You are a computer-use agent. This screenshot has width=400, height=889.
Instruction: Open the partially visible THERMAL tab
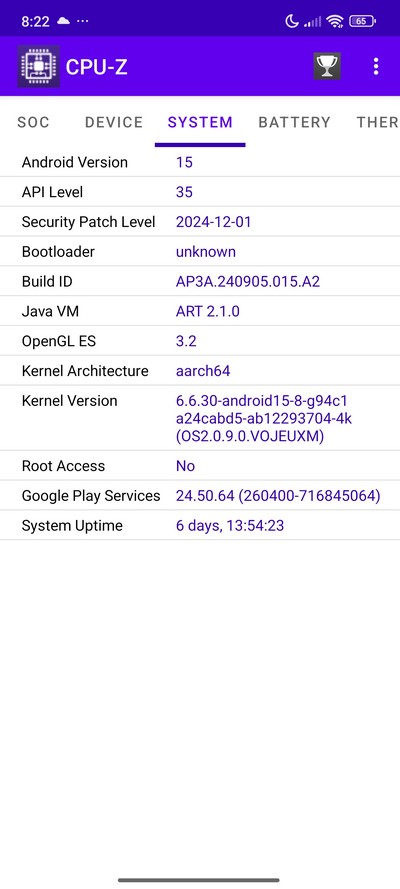377,122
